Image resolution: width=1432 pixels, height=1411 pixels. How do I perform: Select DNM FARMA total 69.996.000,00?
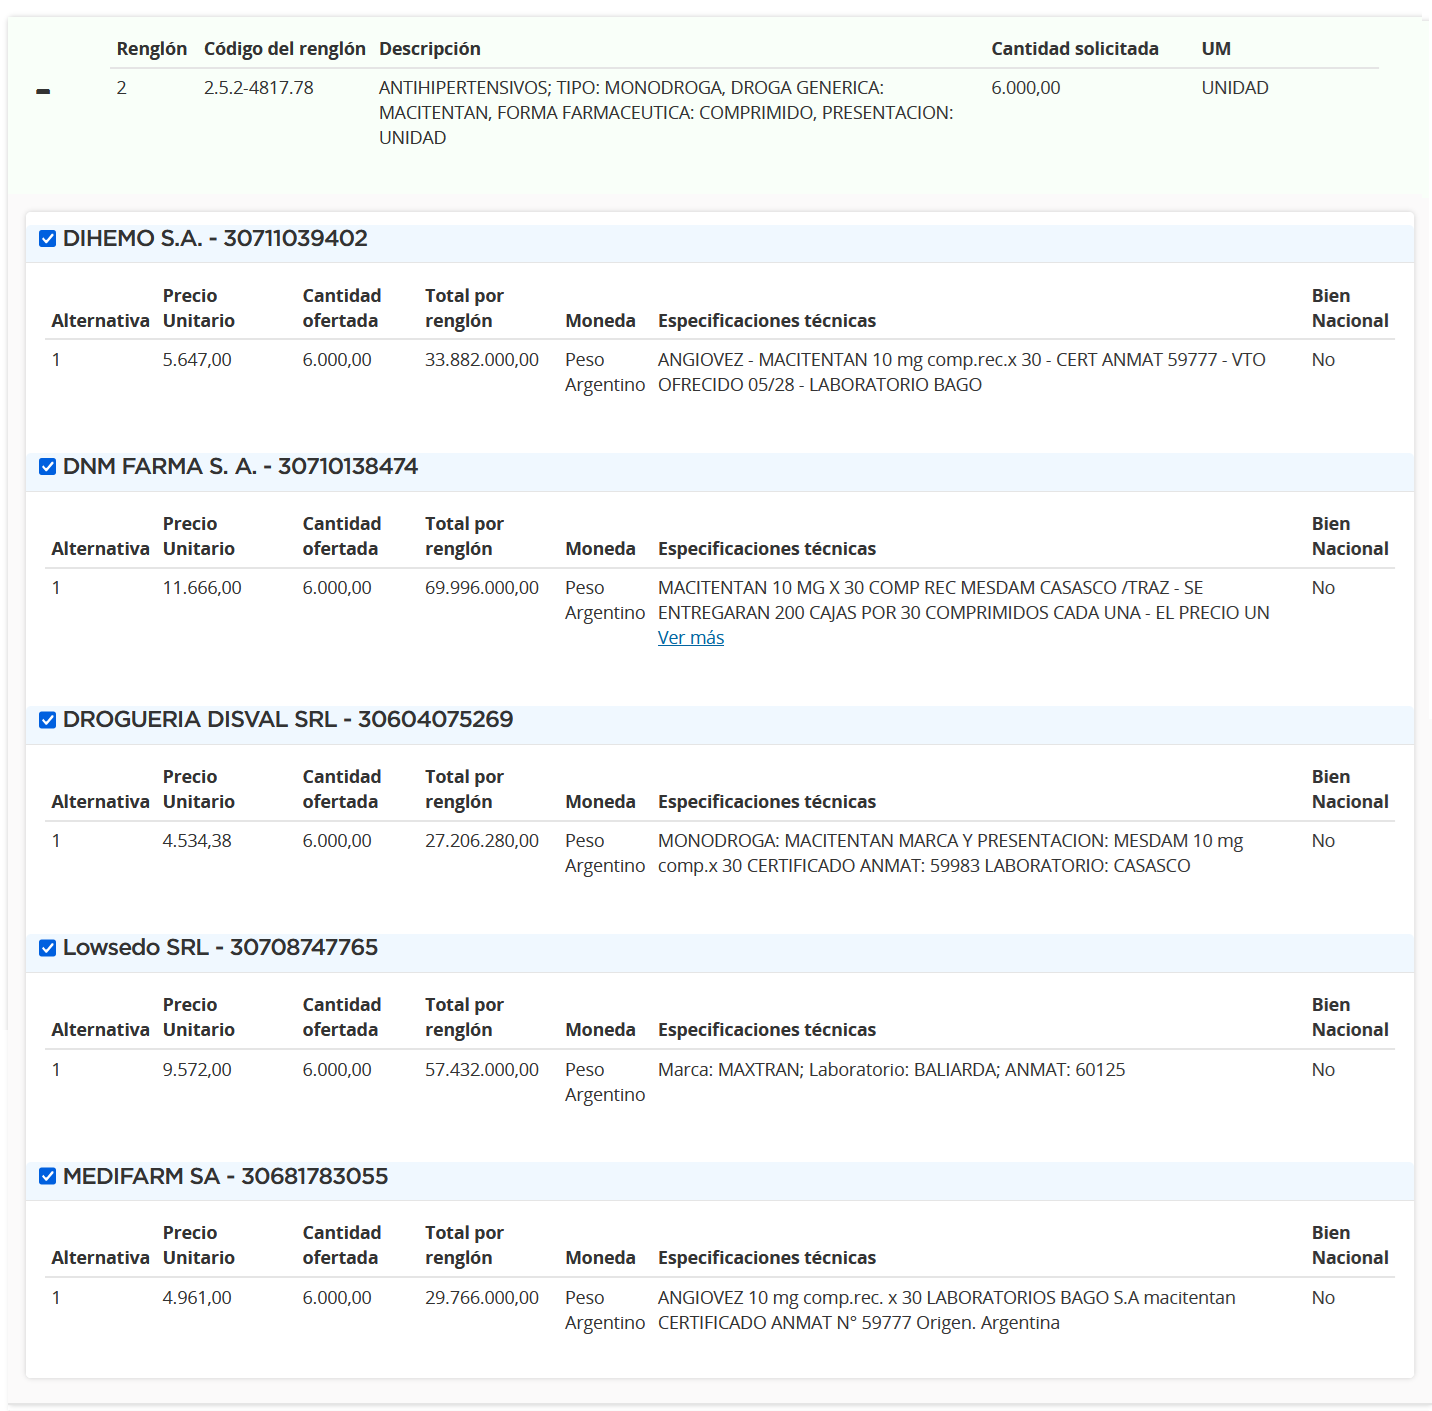pyautogui.click(x=482, y=588)
